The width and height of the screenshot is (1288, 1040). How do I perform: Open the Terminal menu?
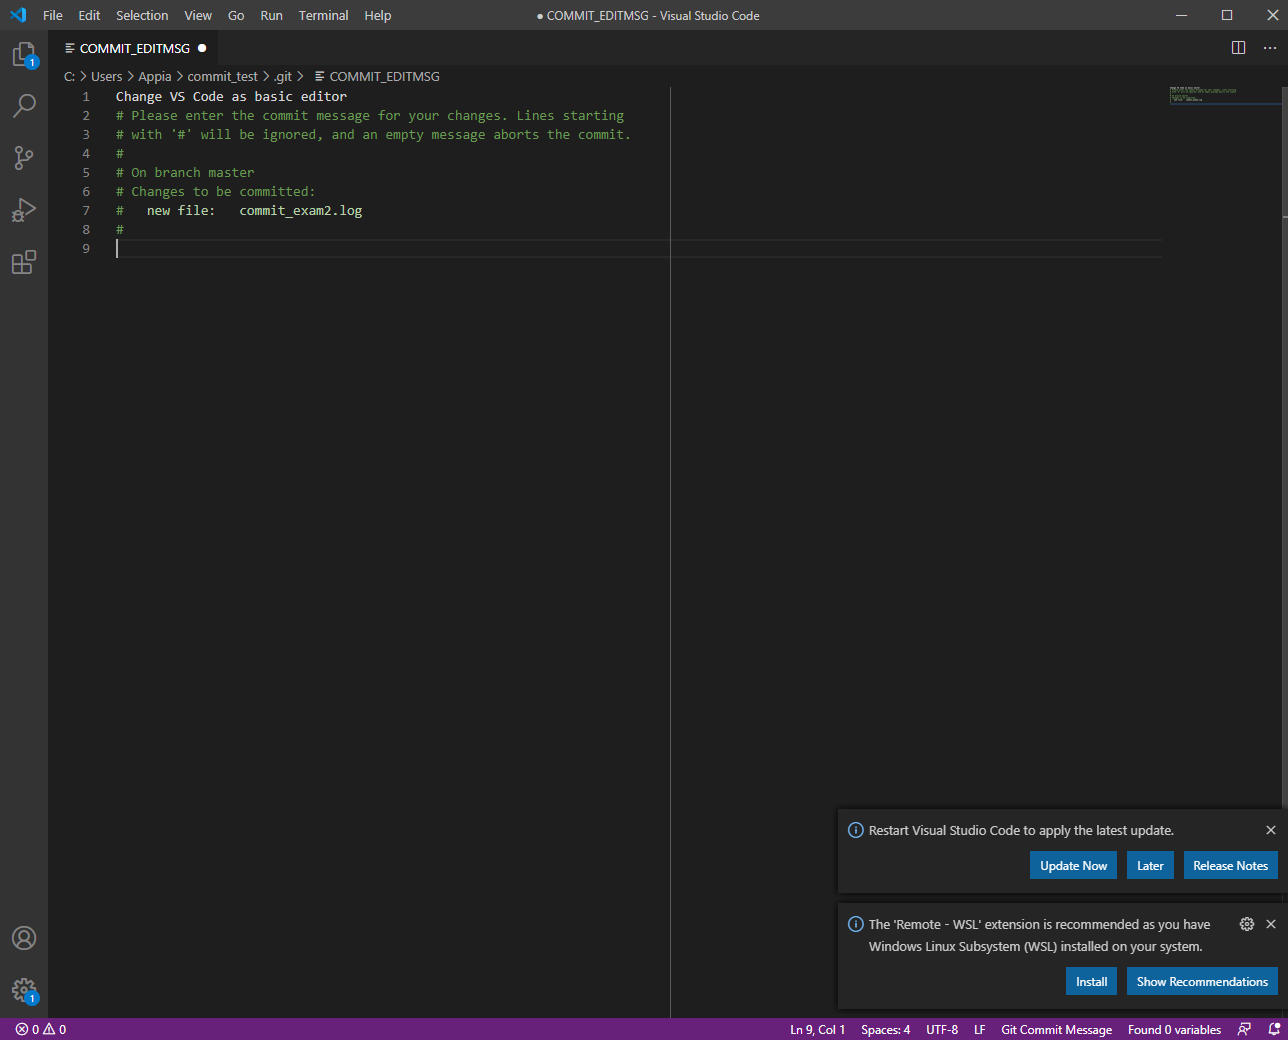point(323,15)
